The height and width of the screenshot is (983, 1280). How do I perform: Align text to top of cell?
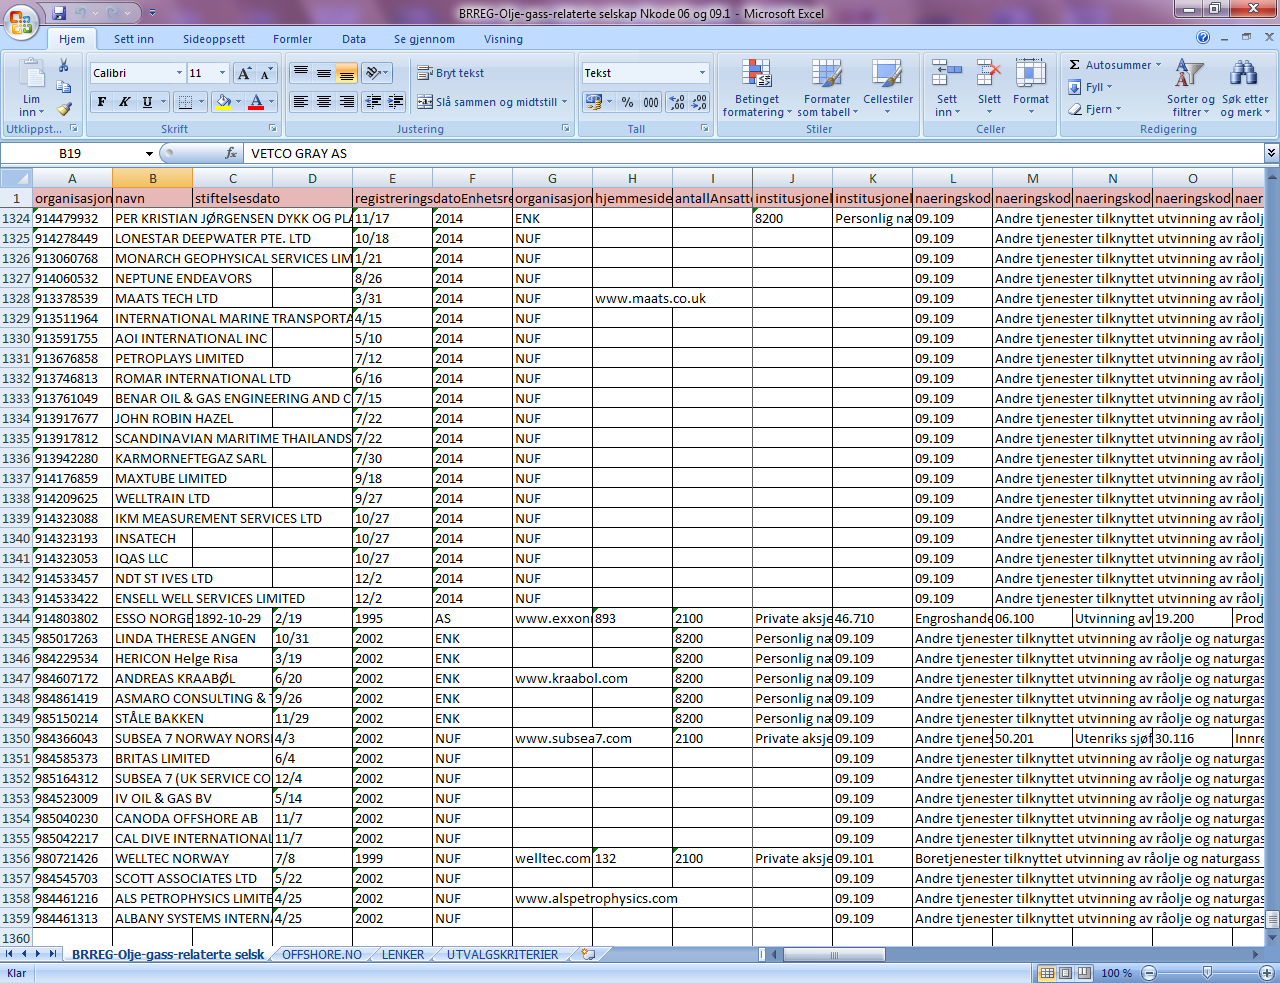click(300, 73)
